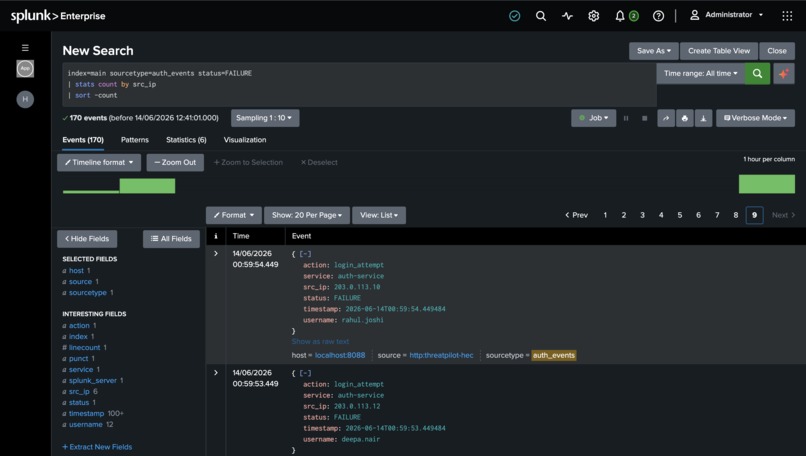Open the settings gear icon
Image resolution: width=806 pixels, height=456 pixels.
[x=594, y=16]
